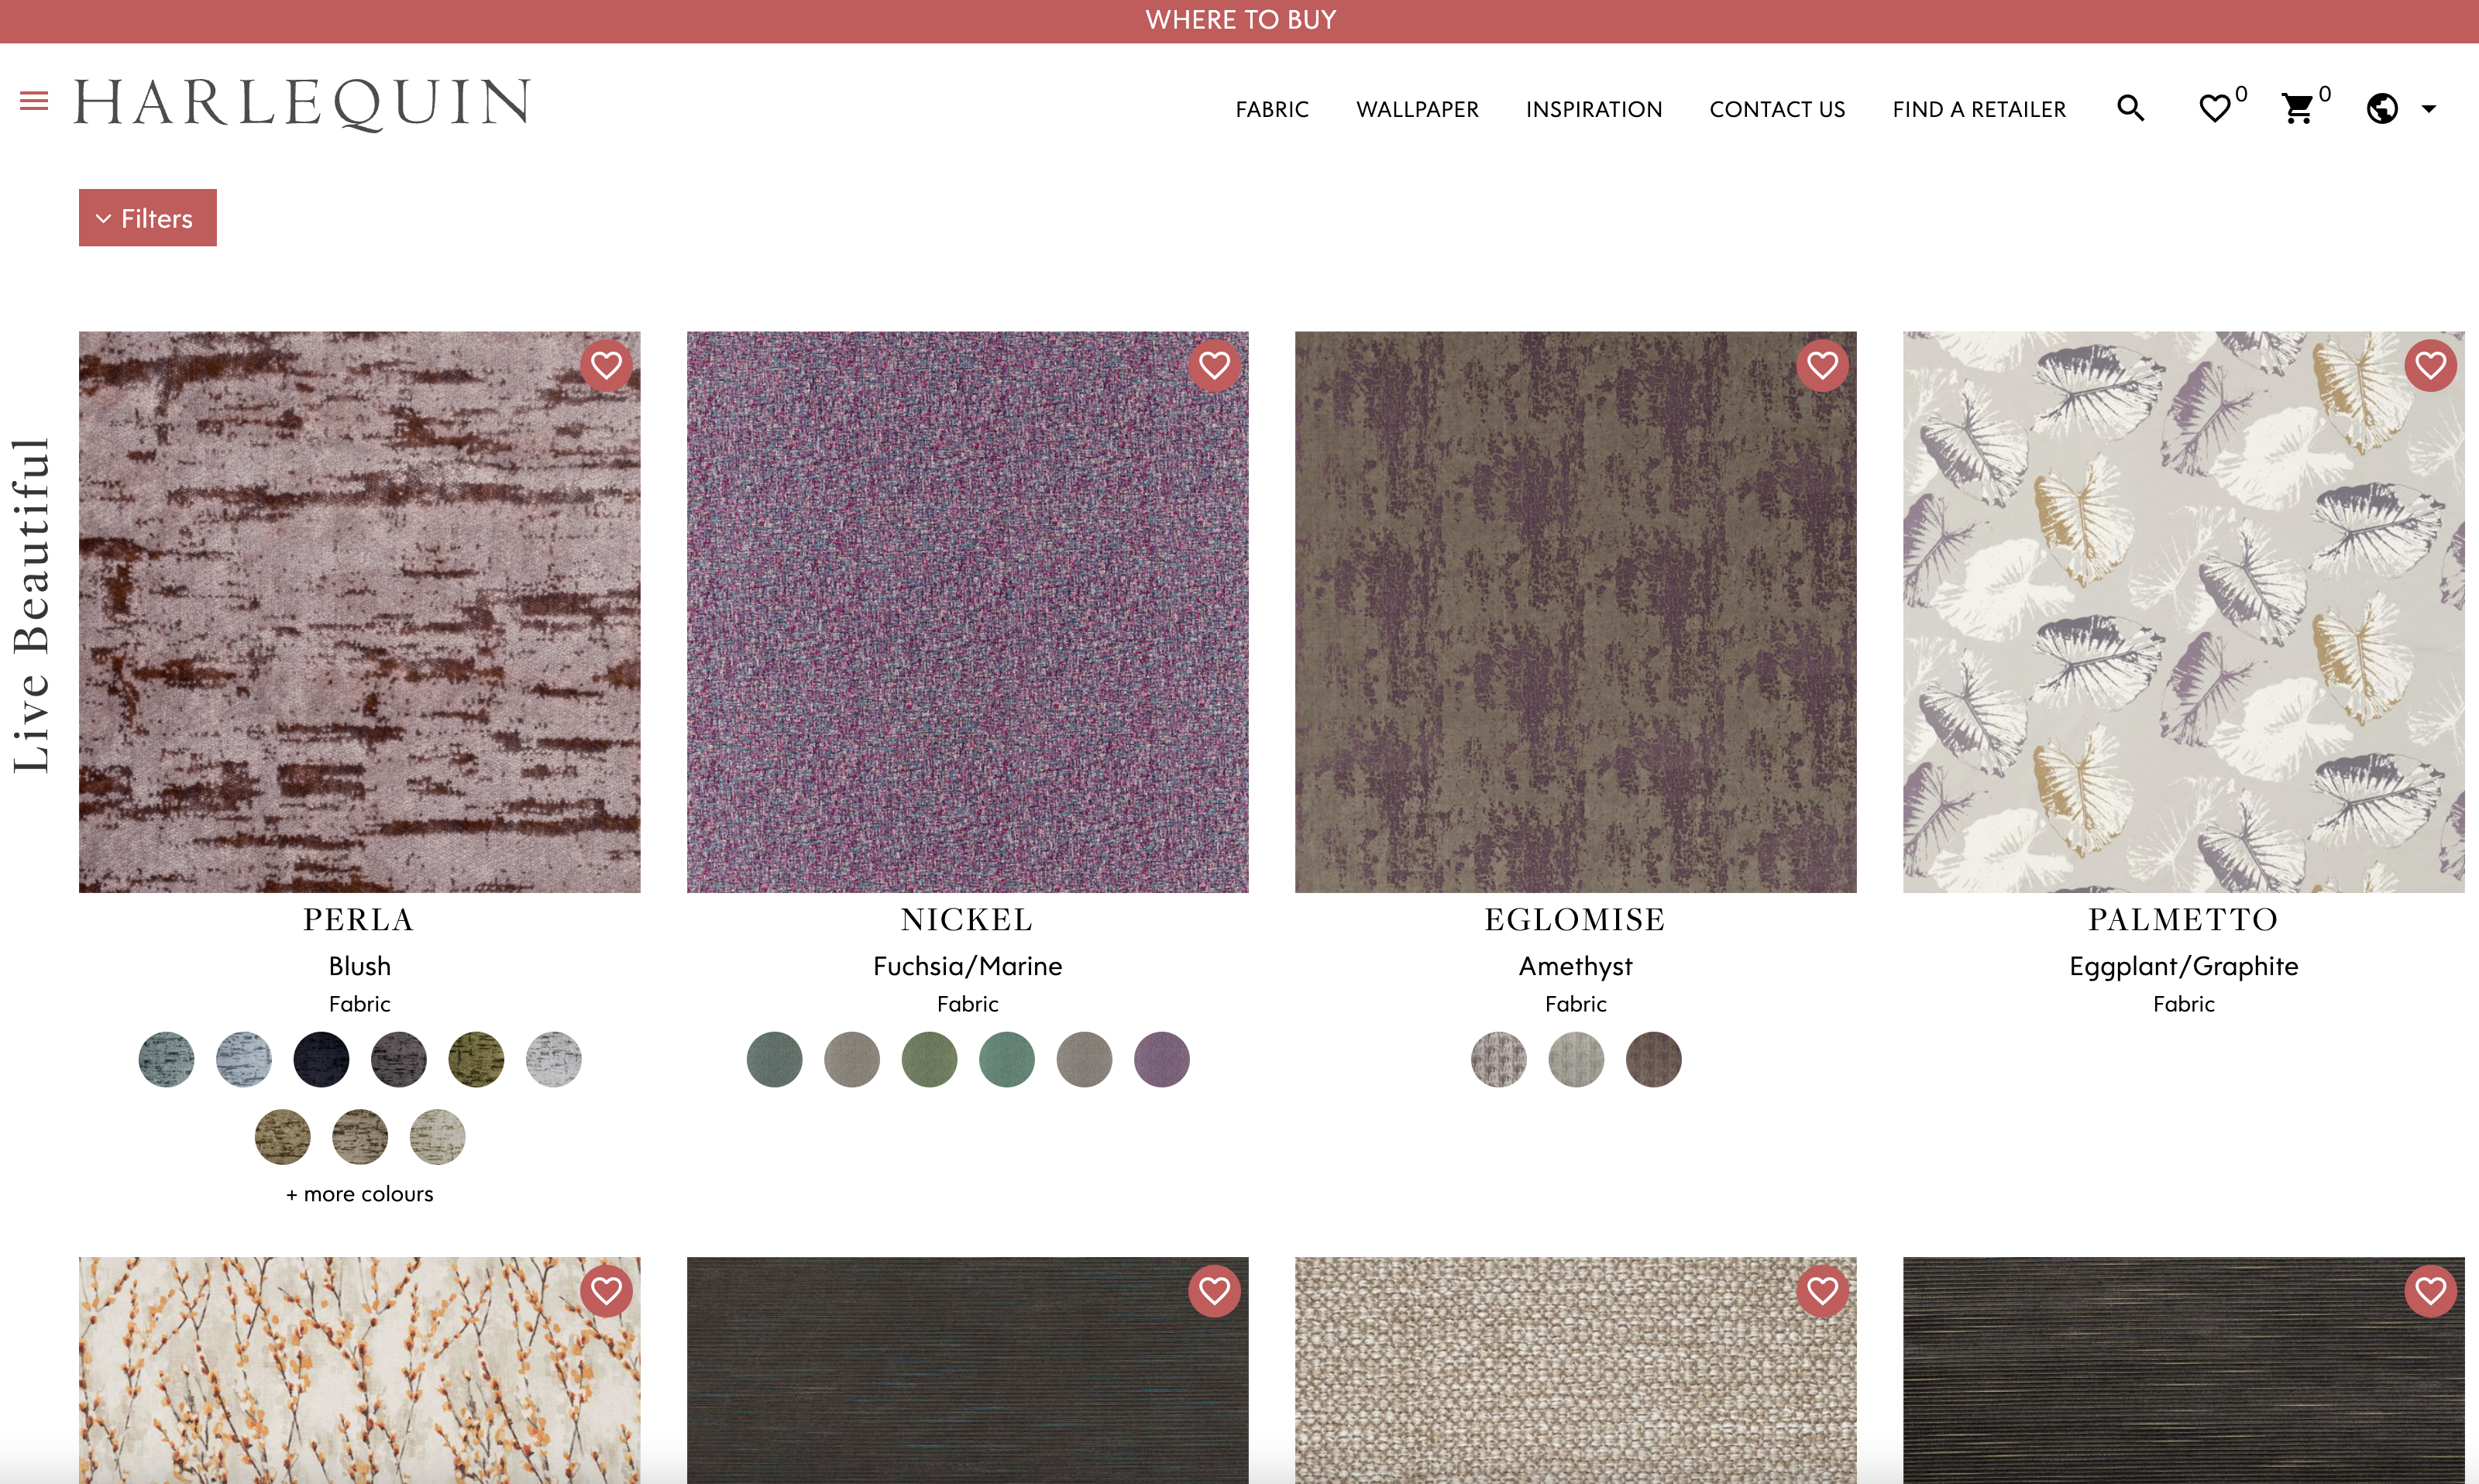Click the EGLOMISE Amethyst fabric thumbnail
Viewport: 2479px width, 1484px height.
point(1574,610)
